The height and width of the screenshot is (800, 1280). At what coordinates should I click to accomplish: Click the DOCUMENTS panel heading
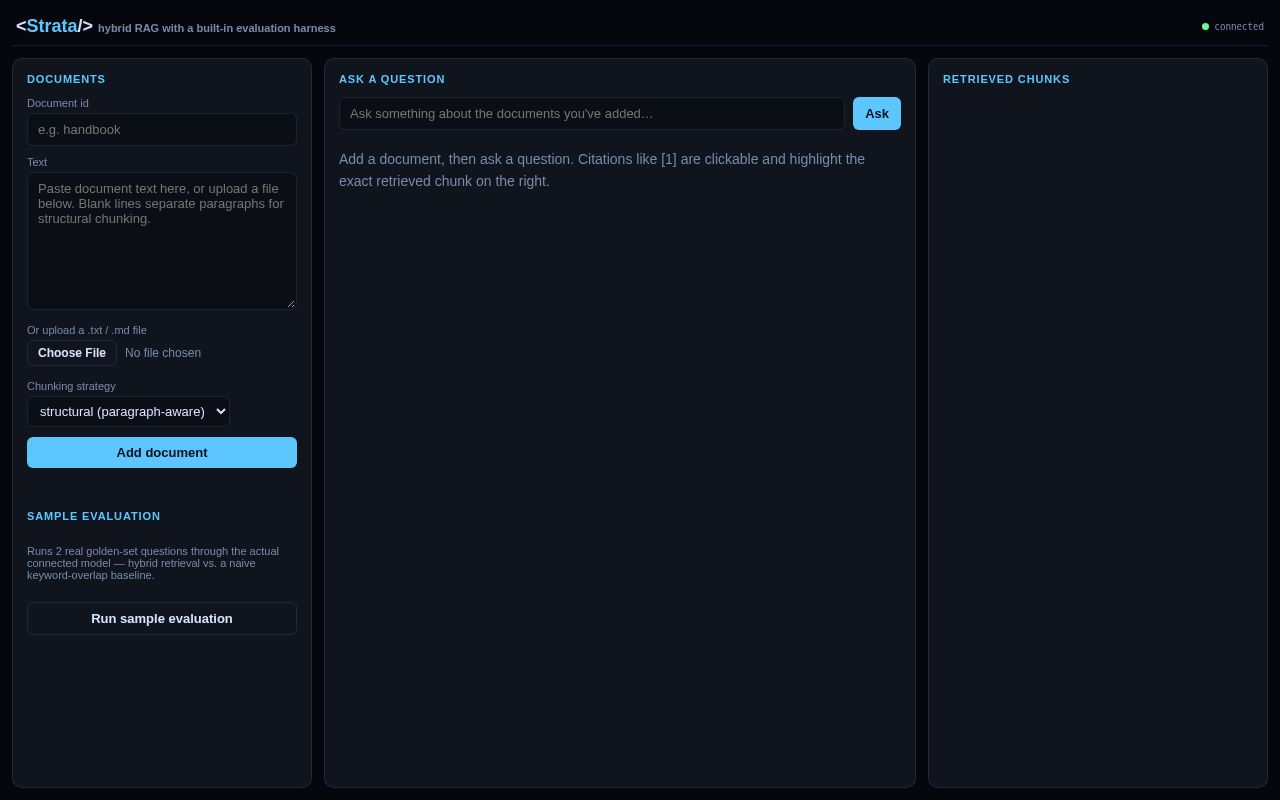tap(66, 79)
